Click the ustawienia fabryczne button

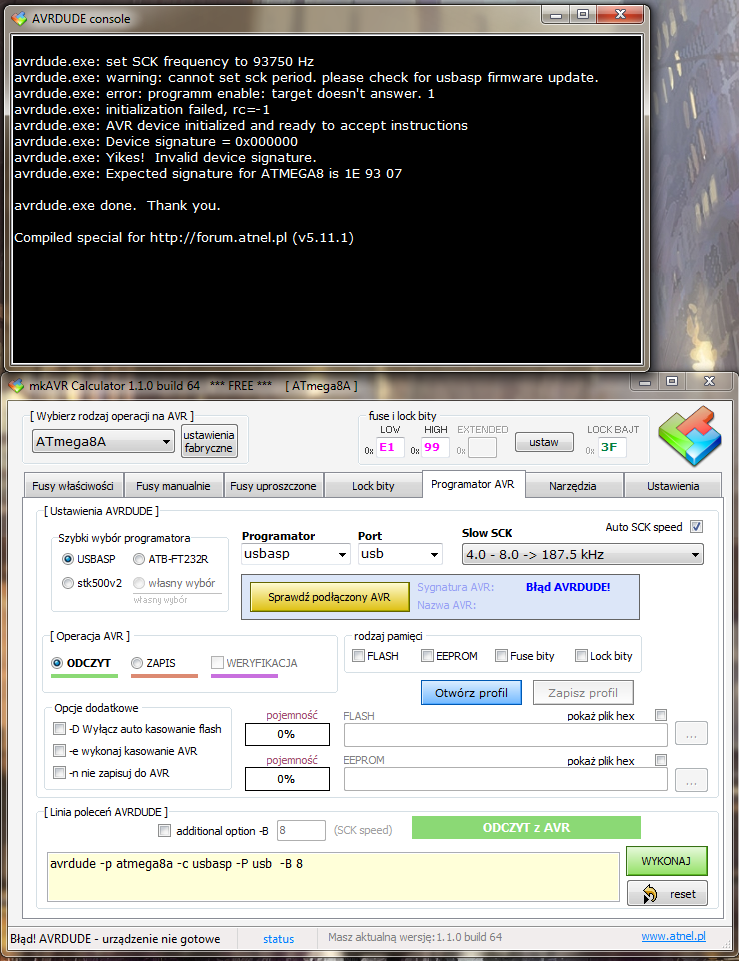(x=209, y=441)
